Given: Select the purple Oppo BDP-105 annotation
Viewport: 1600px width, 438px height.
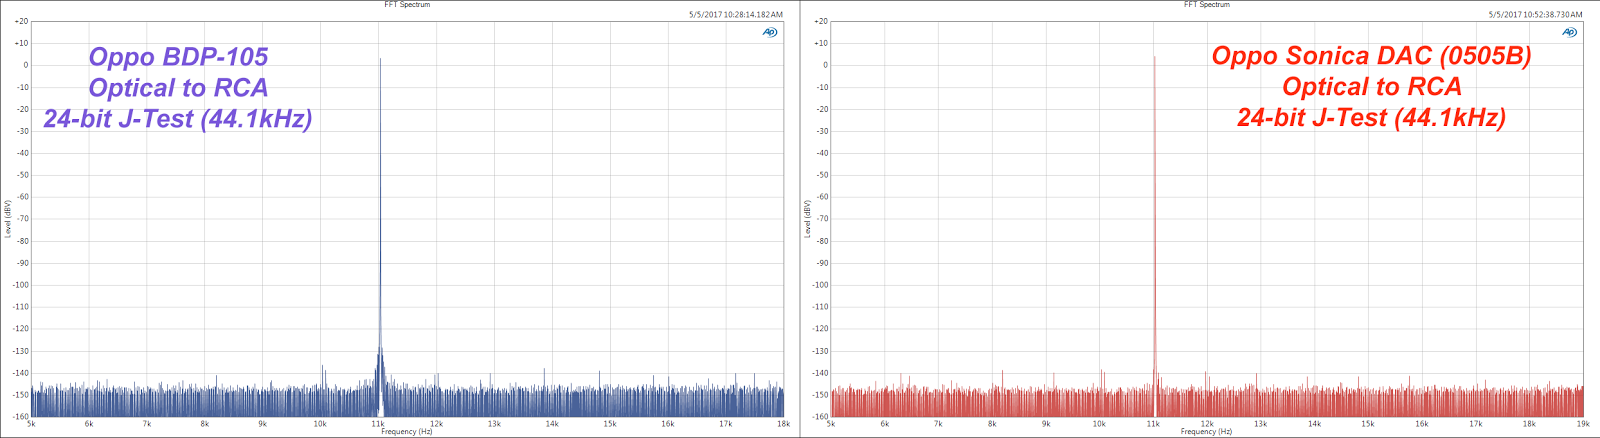Looking at the screenshot, I should pyautogui.click(x=179, y=57).
